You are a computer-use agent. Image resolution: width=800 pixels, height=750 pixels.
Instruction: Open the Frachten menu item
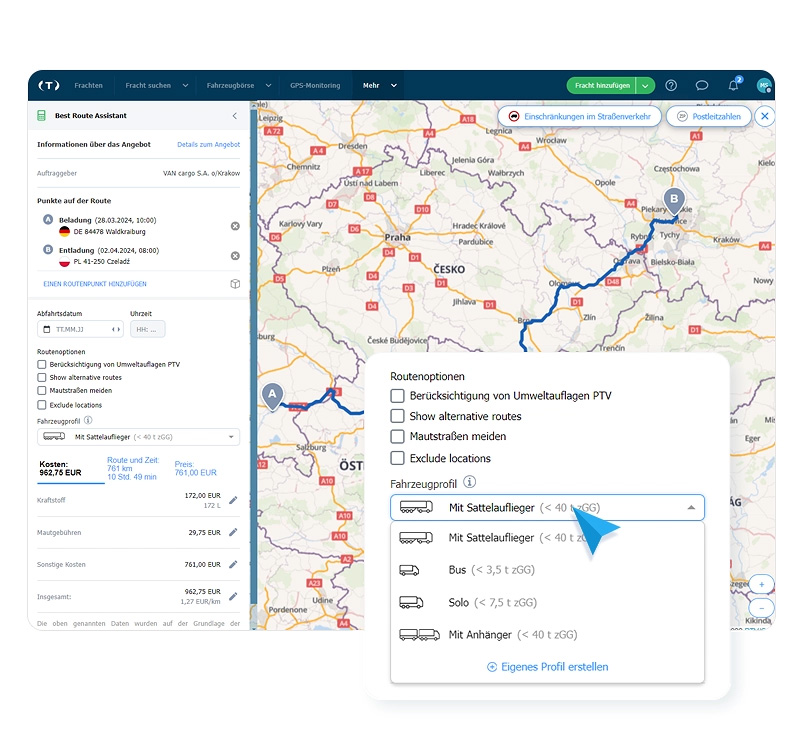point(88,86)
